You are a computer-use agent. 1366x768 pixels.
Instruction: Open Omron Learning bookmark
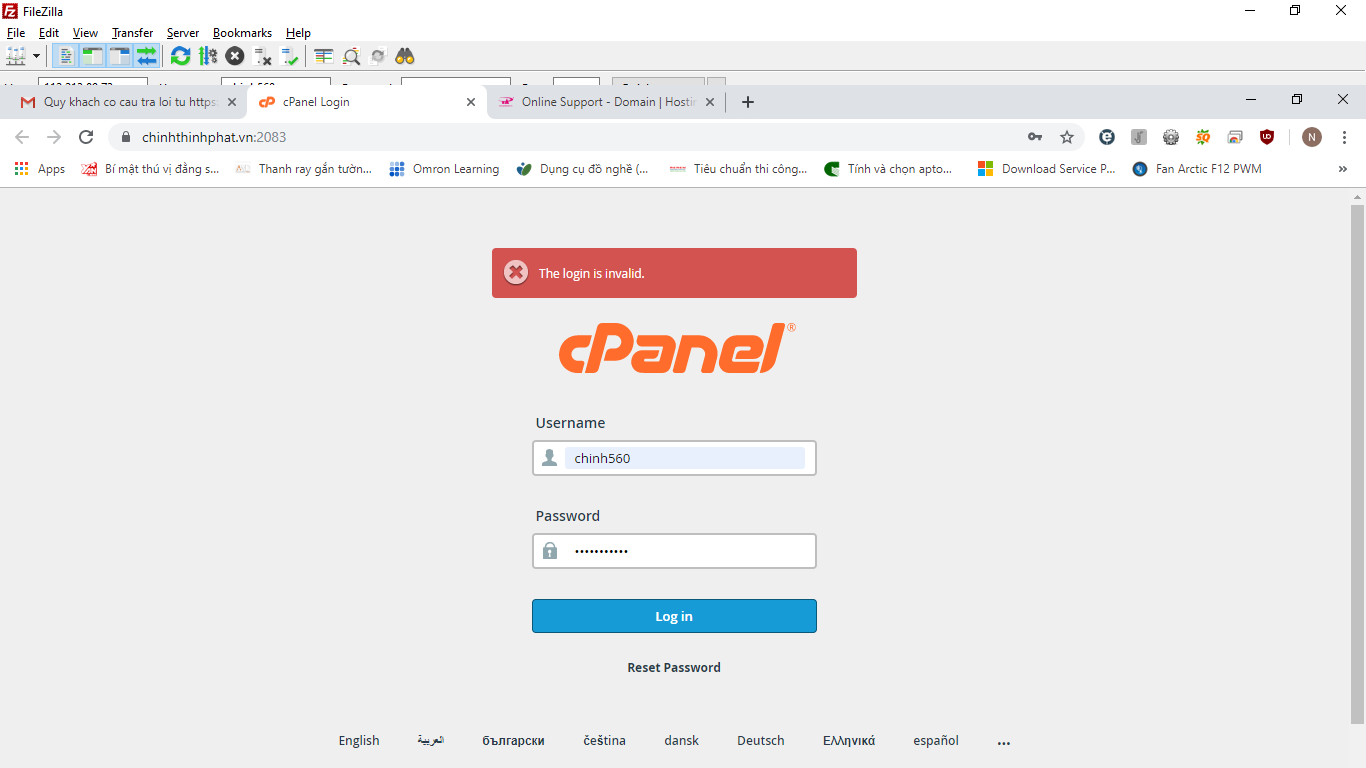pyautogui.click(x=444, y=169)
